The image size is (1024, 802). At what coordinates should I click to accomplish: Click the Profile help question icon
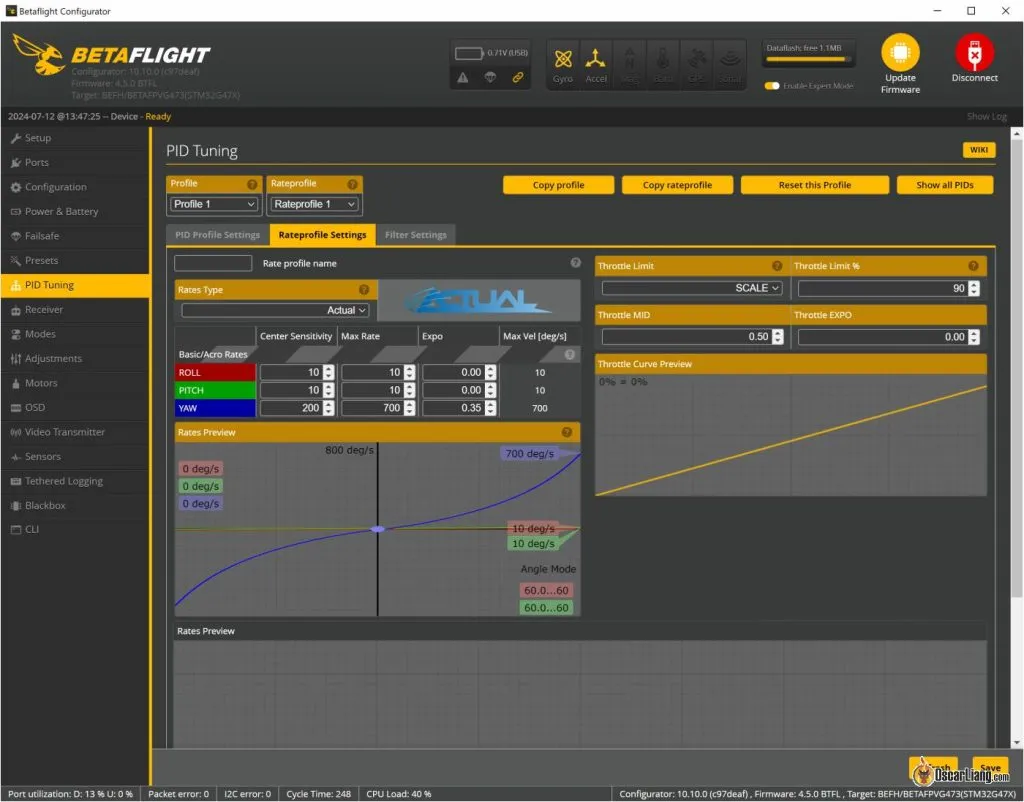pos(252,184)
